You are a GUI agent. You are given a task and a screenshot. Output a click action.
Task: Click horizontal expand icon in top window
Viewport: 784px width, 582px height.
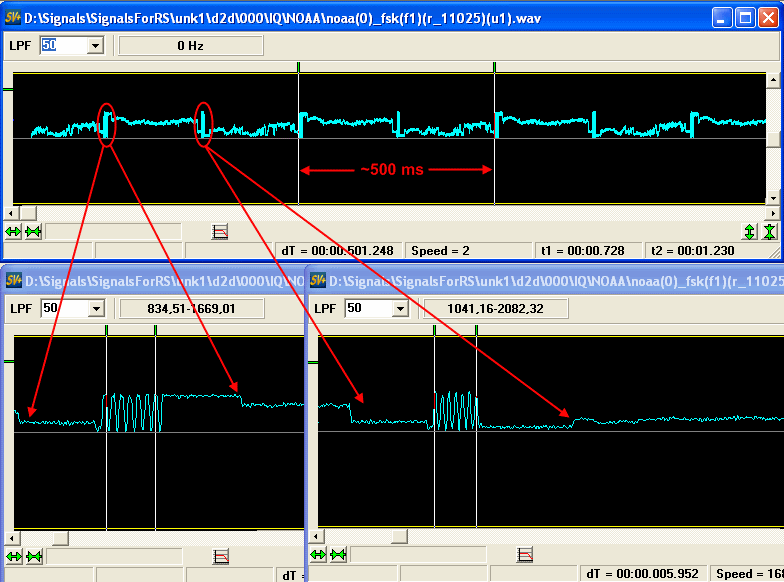click(x=14, y=231)
